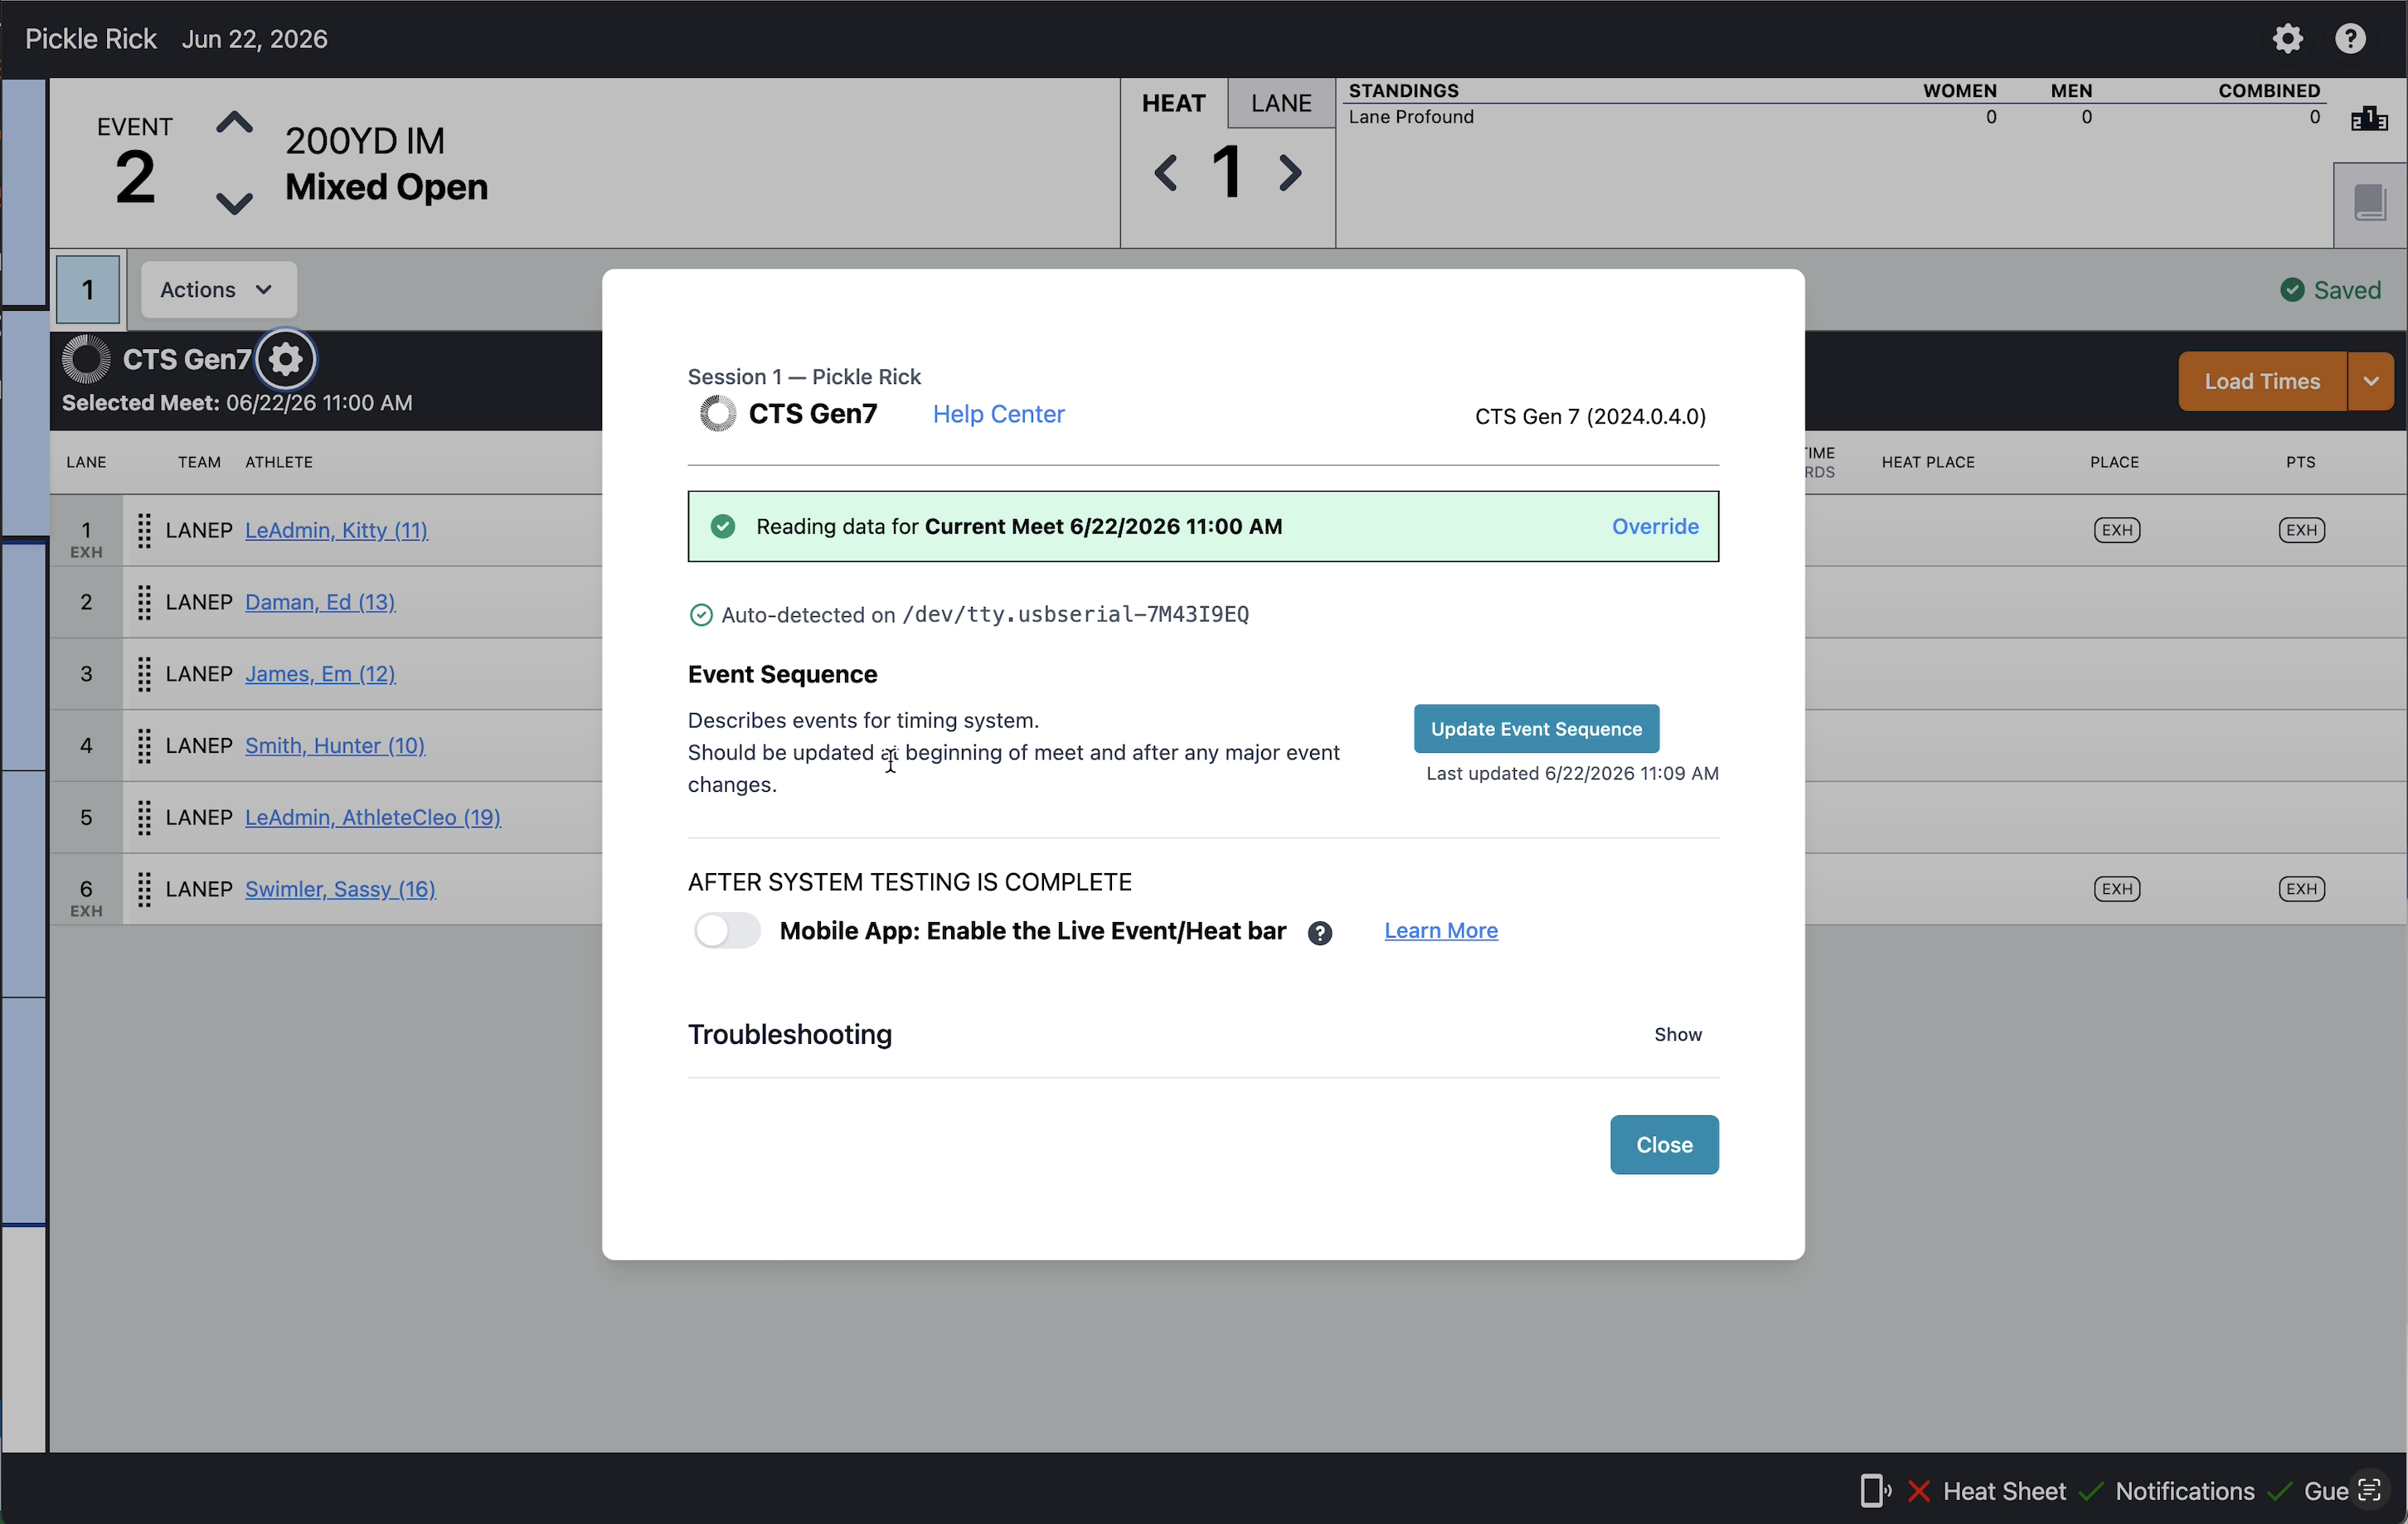This screenshot has width=2408, height=1524.
Task: Switch to the HEAT tab
Action: [x=1174, y=103]
